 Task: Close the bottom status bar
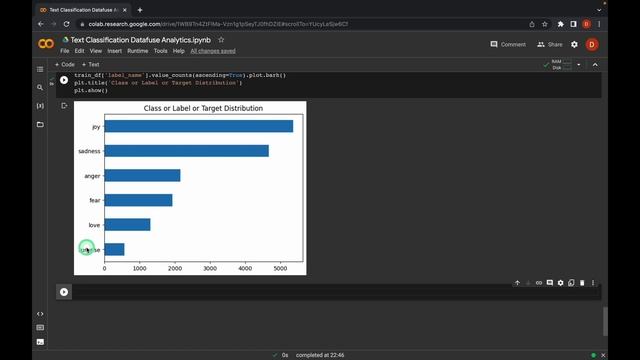pyautogui.click(x=603, y=355)
